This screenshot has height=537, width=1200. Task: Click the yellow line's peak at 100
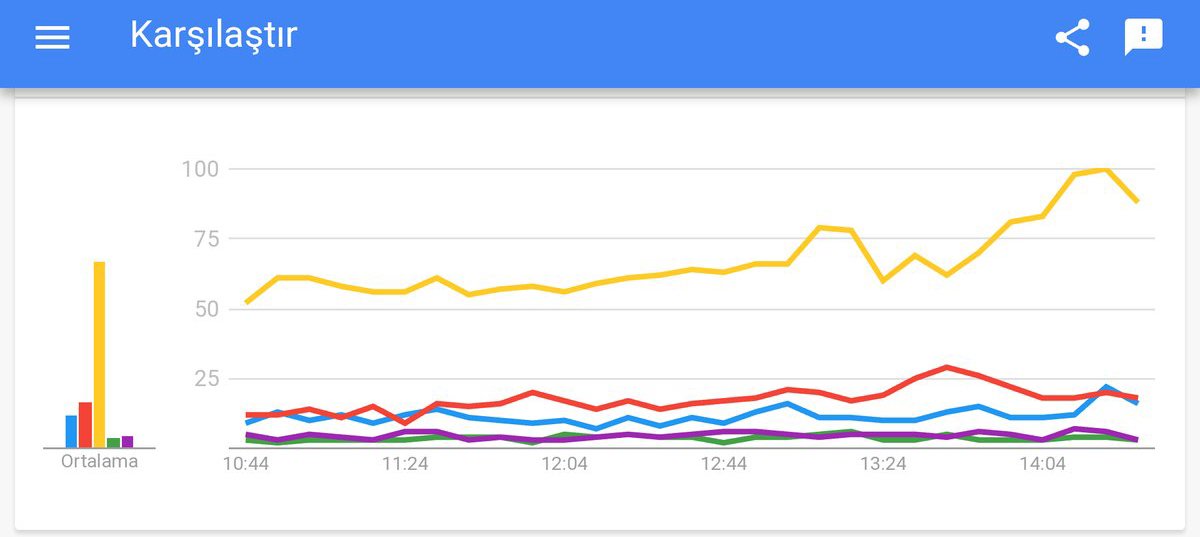1106,169
